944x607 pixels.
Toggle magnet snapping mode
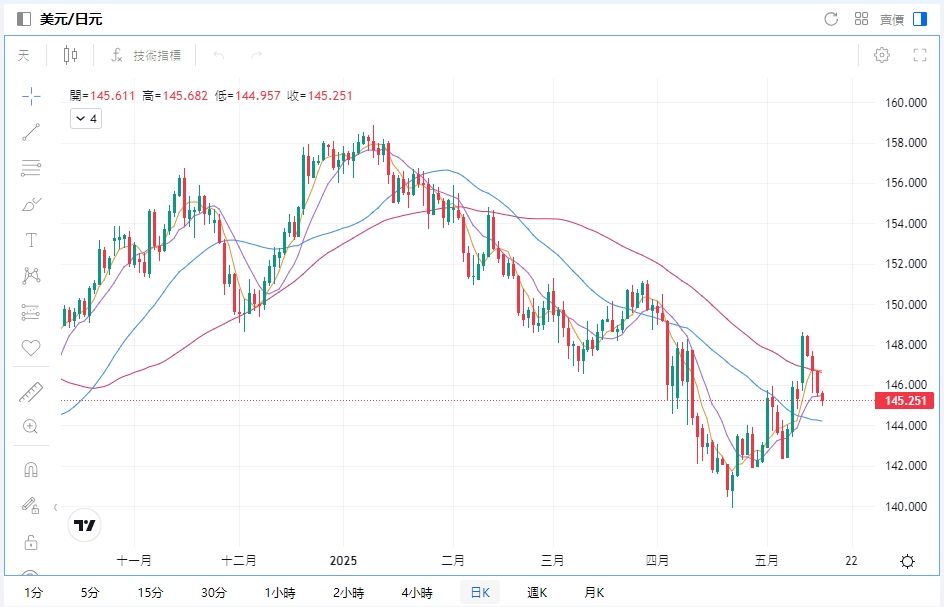pos(31,469)
